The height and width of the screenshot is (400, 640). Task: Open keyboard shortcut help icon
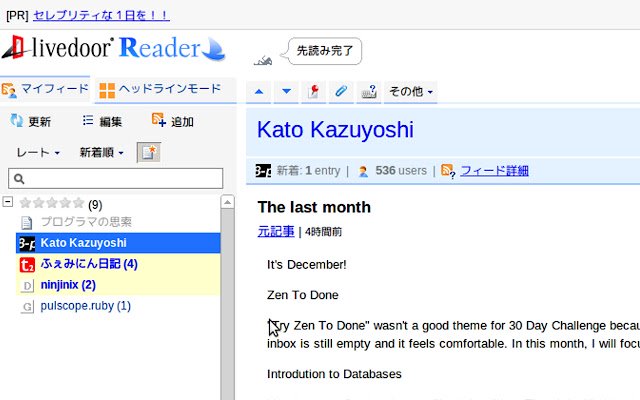click(x=369, y=91)
